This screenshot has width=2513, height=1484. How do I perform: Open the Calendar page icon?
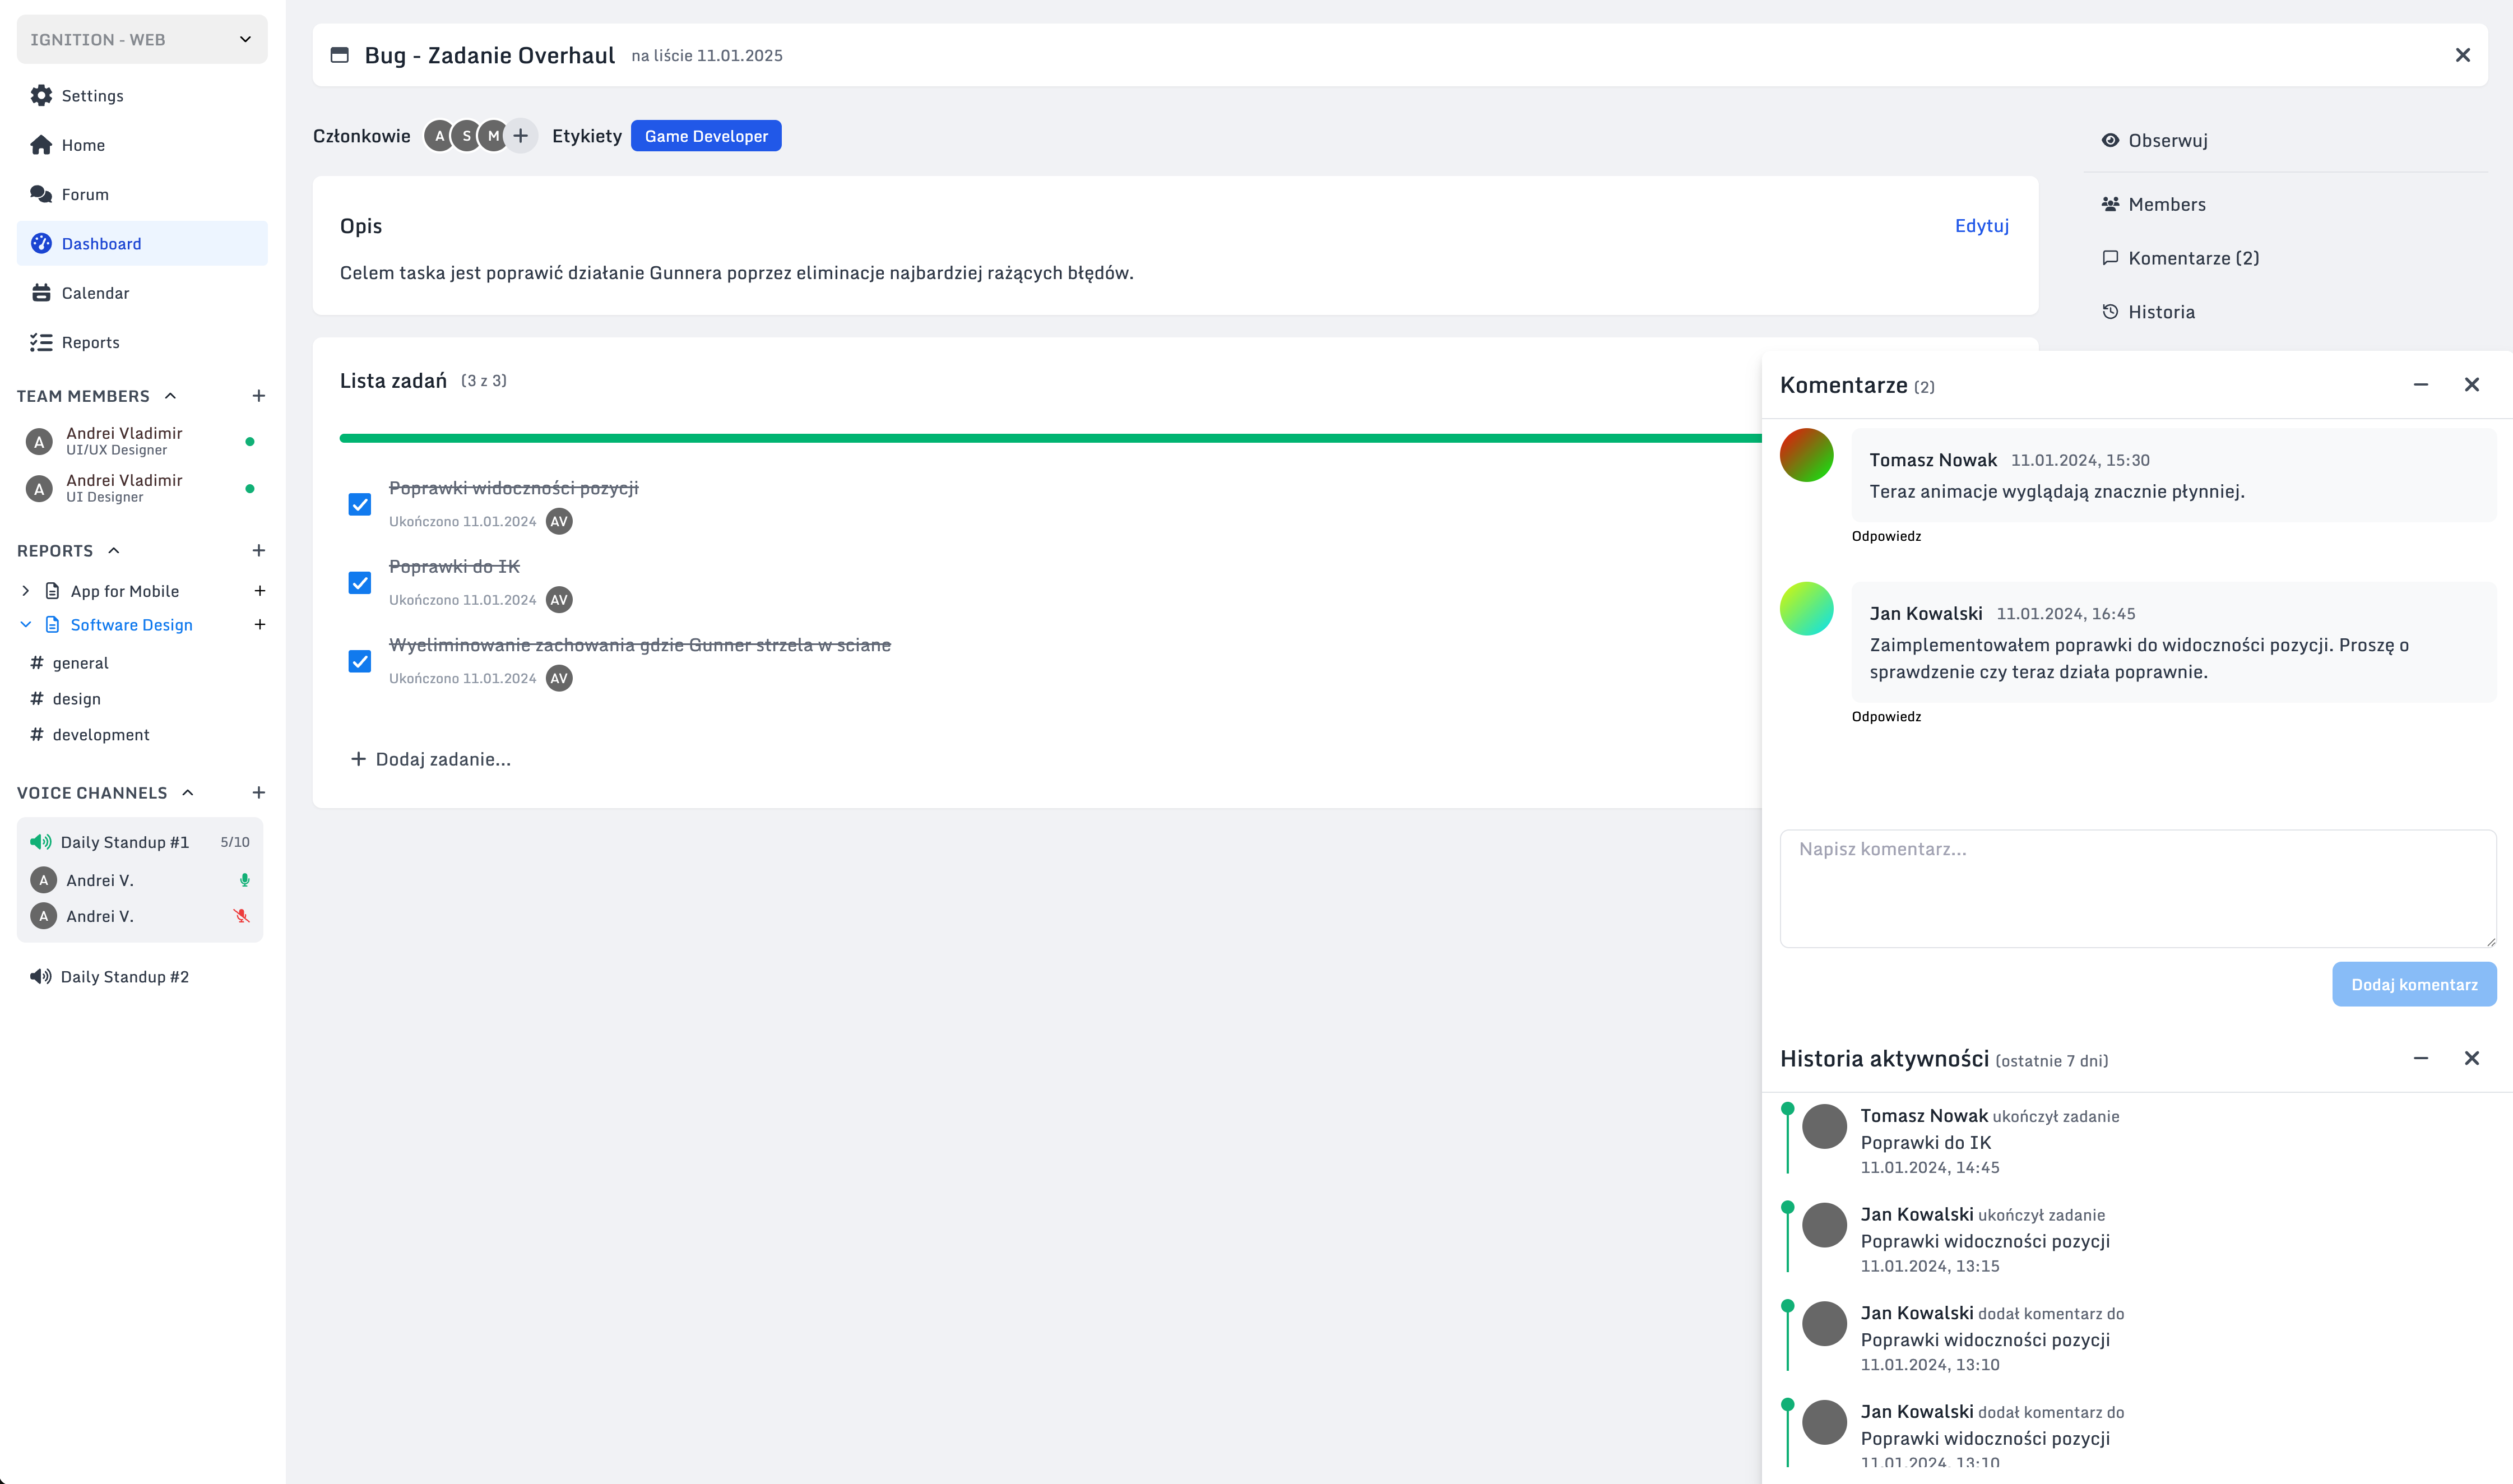tap(41, 293)
